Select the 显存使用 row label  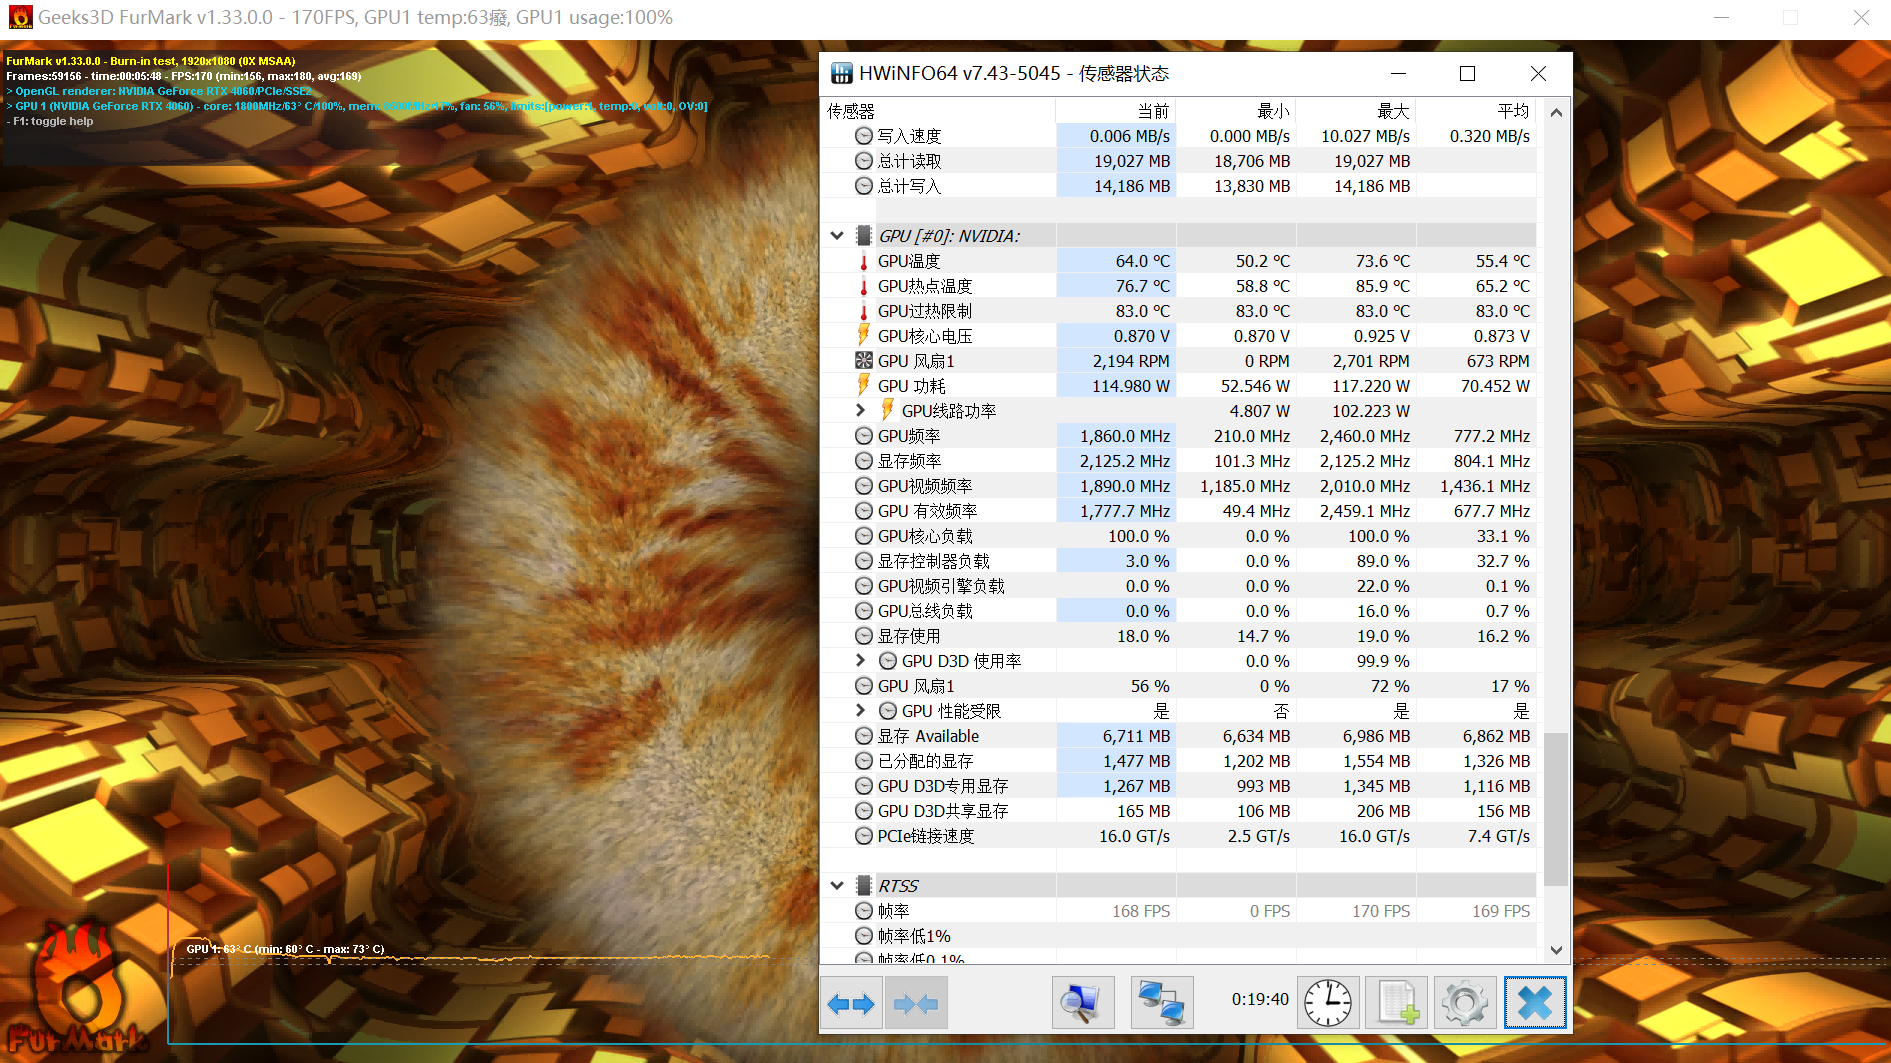pos(909,636)
